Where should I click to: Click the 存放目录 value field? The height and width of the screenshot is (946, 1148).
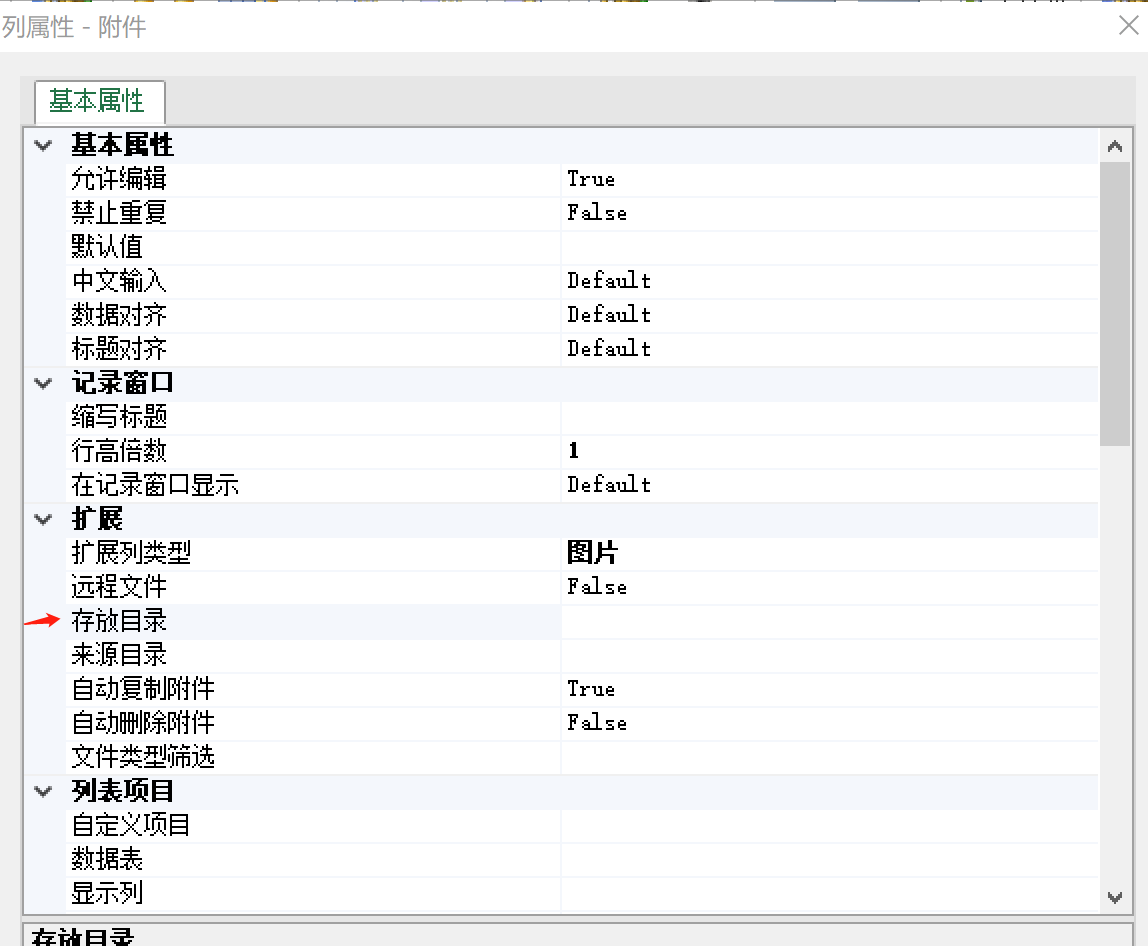828,622
